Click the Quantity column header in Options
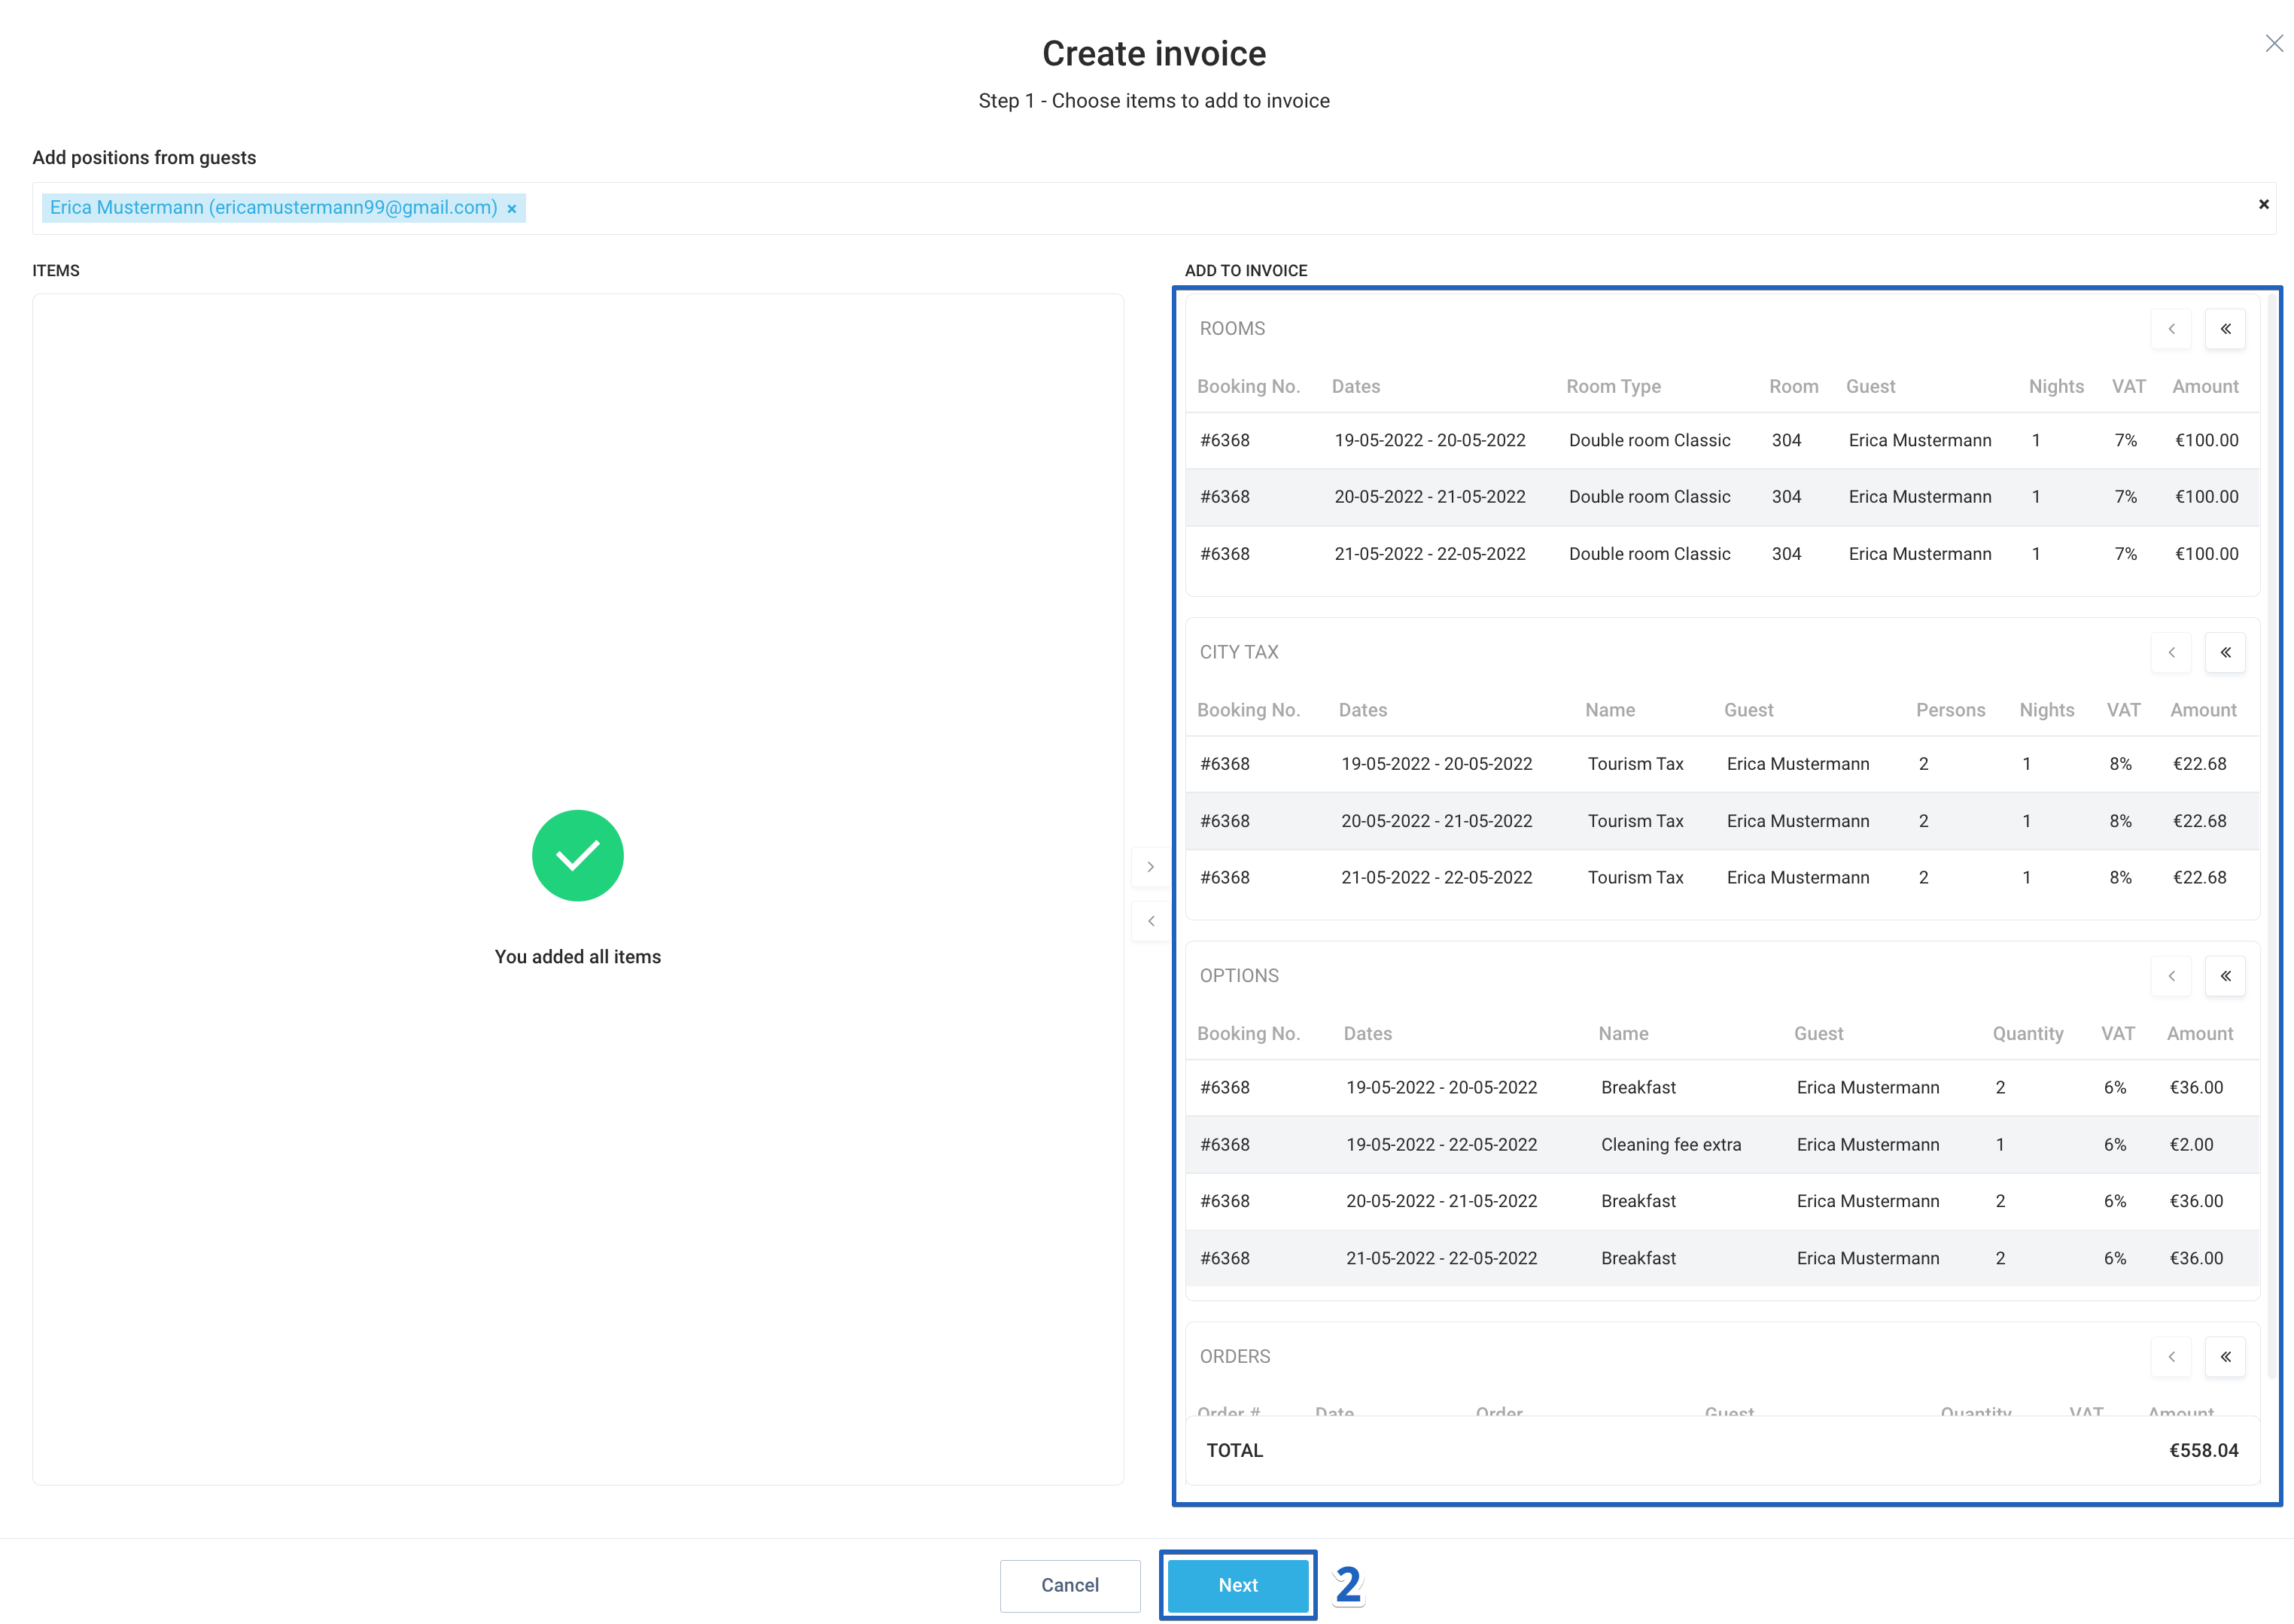The height and width of the screenshot is (1624, 2294). pyautogui.click(x=2027, y=1034)
